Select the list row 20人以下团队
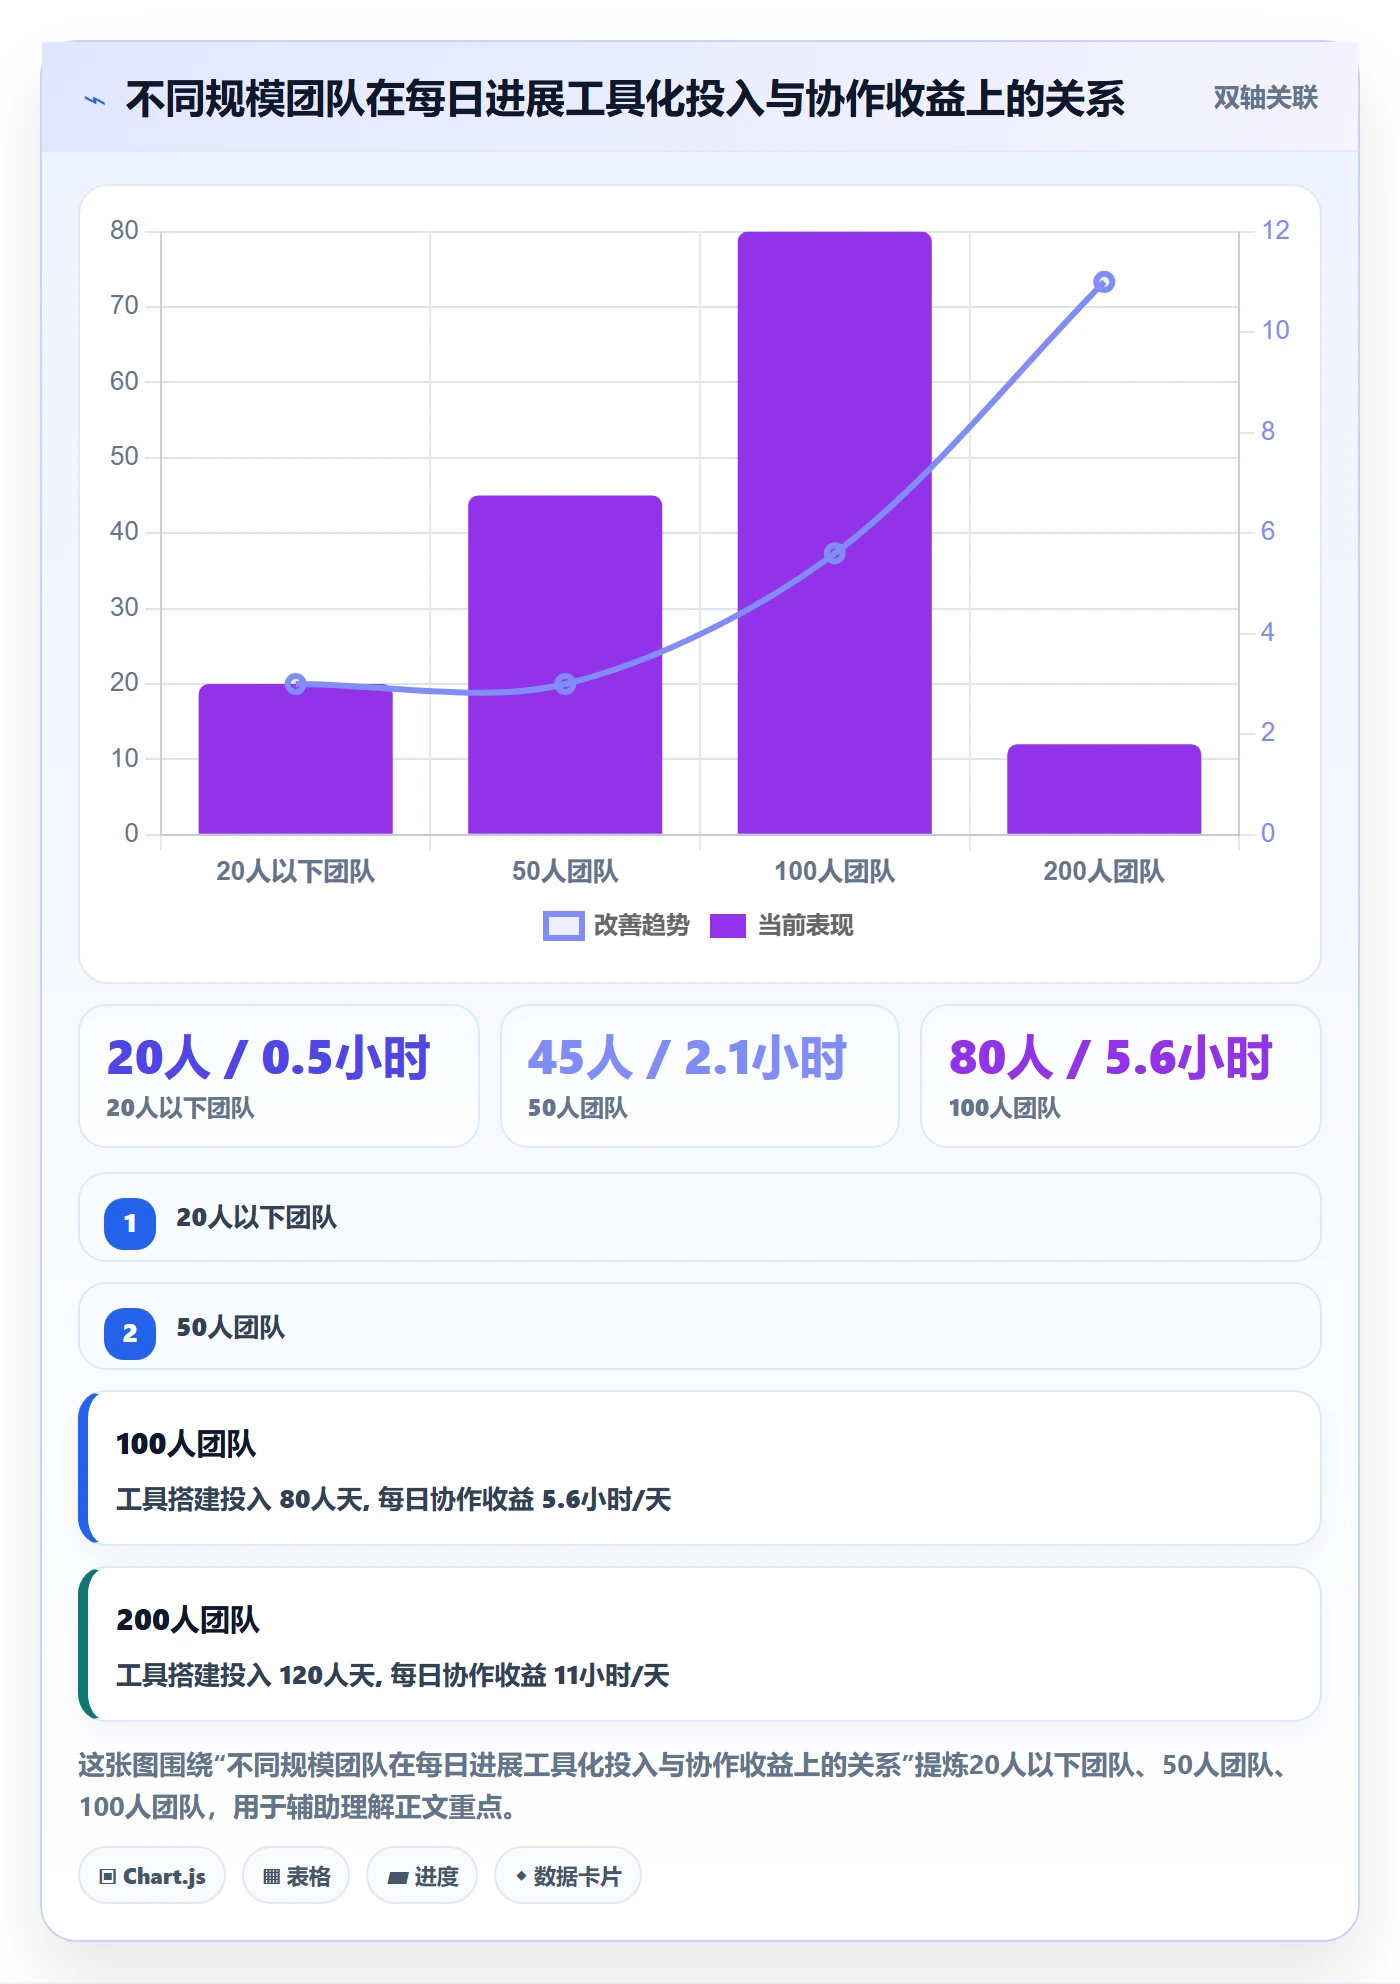 coord(700,1217)
